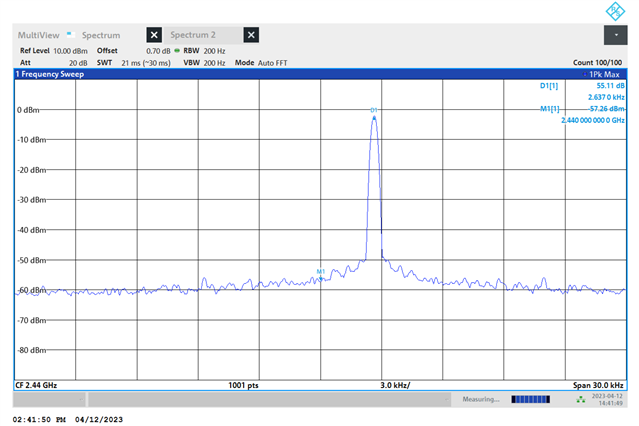Click the green network status icon
The image size is (639, 426).
(x=581, y=400)
